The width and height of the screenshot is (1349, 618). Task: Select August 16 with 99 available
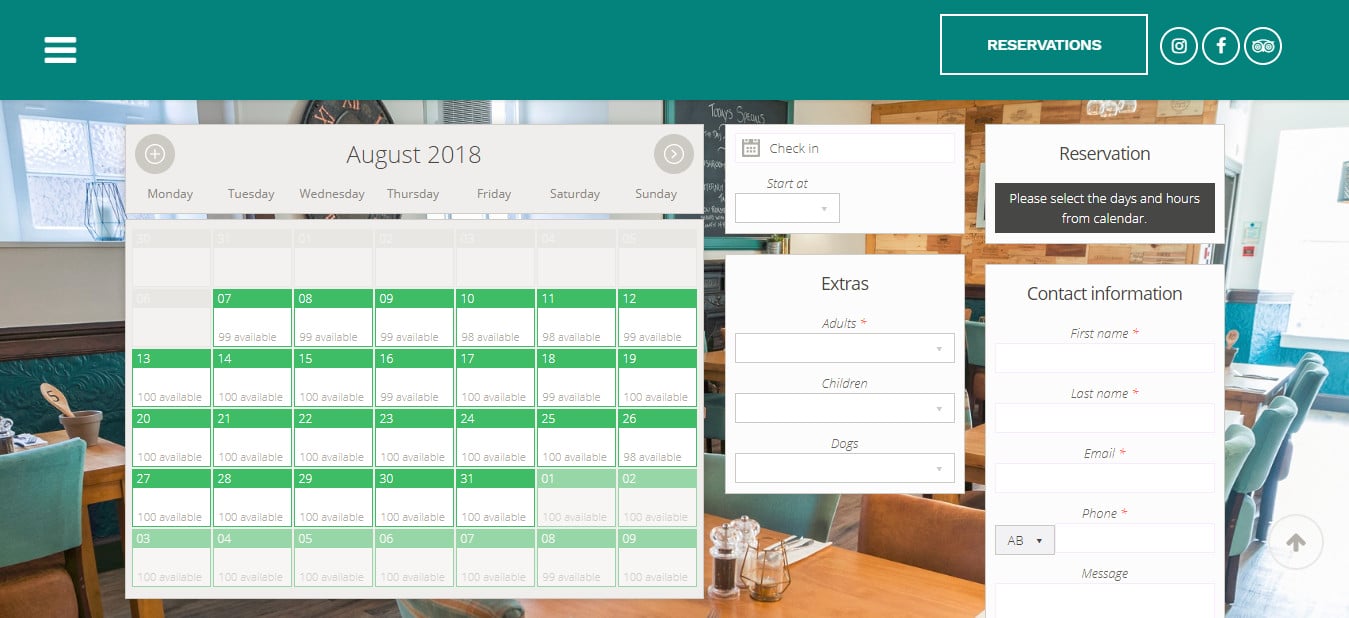coord(414,378)
